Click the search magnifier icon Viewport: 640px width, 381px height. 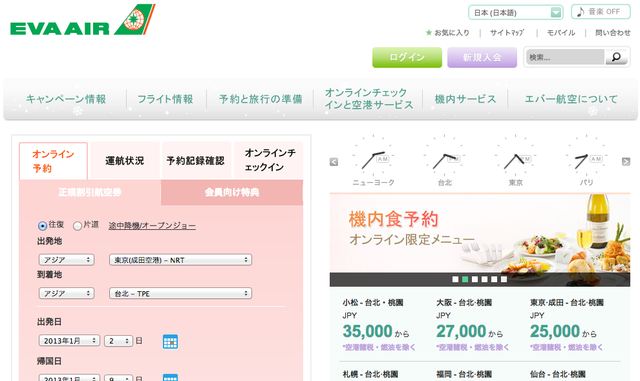pos(616,57)
